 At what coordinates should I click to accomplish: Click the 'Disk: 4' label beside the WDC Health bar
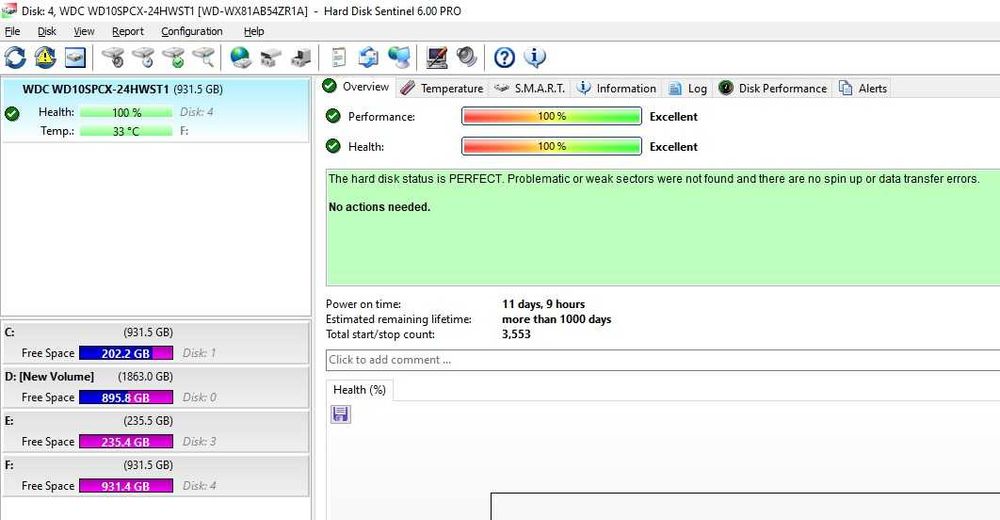[196, 112]
